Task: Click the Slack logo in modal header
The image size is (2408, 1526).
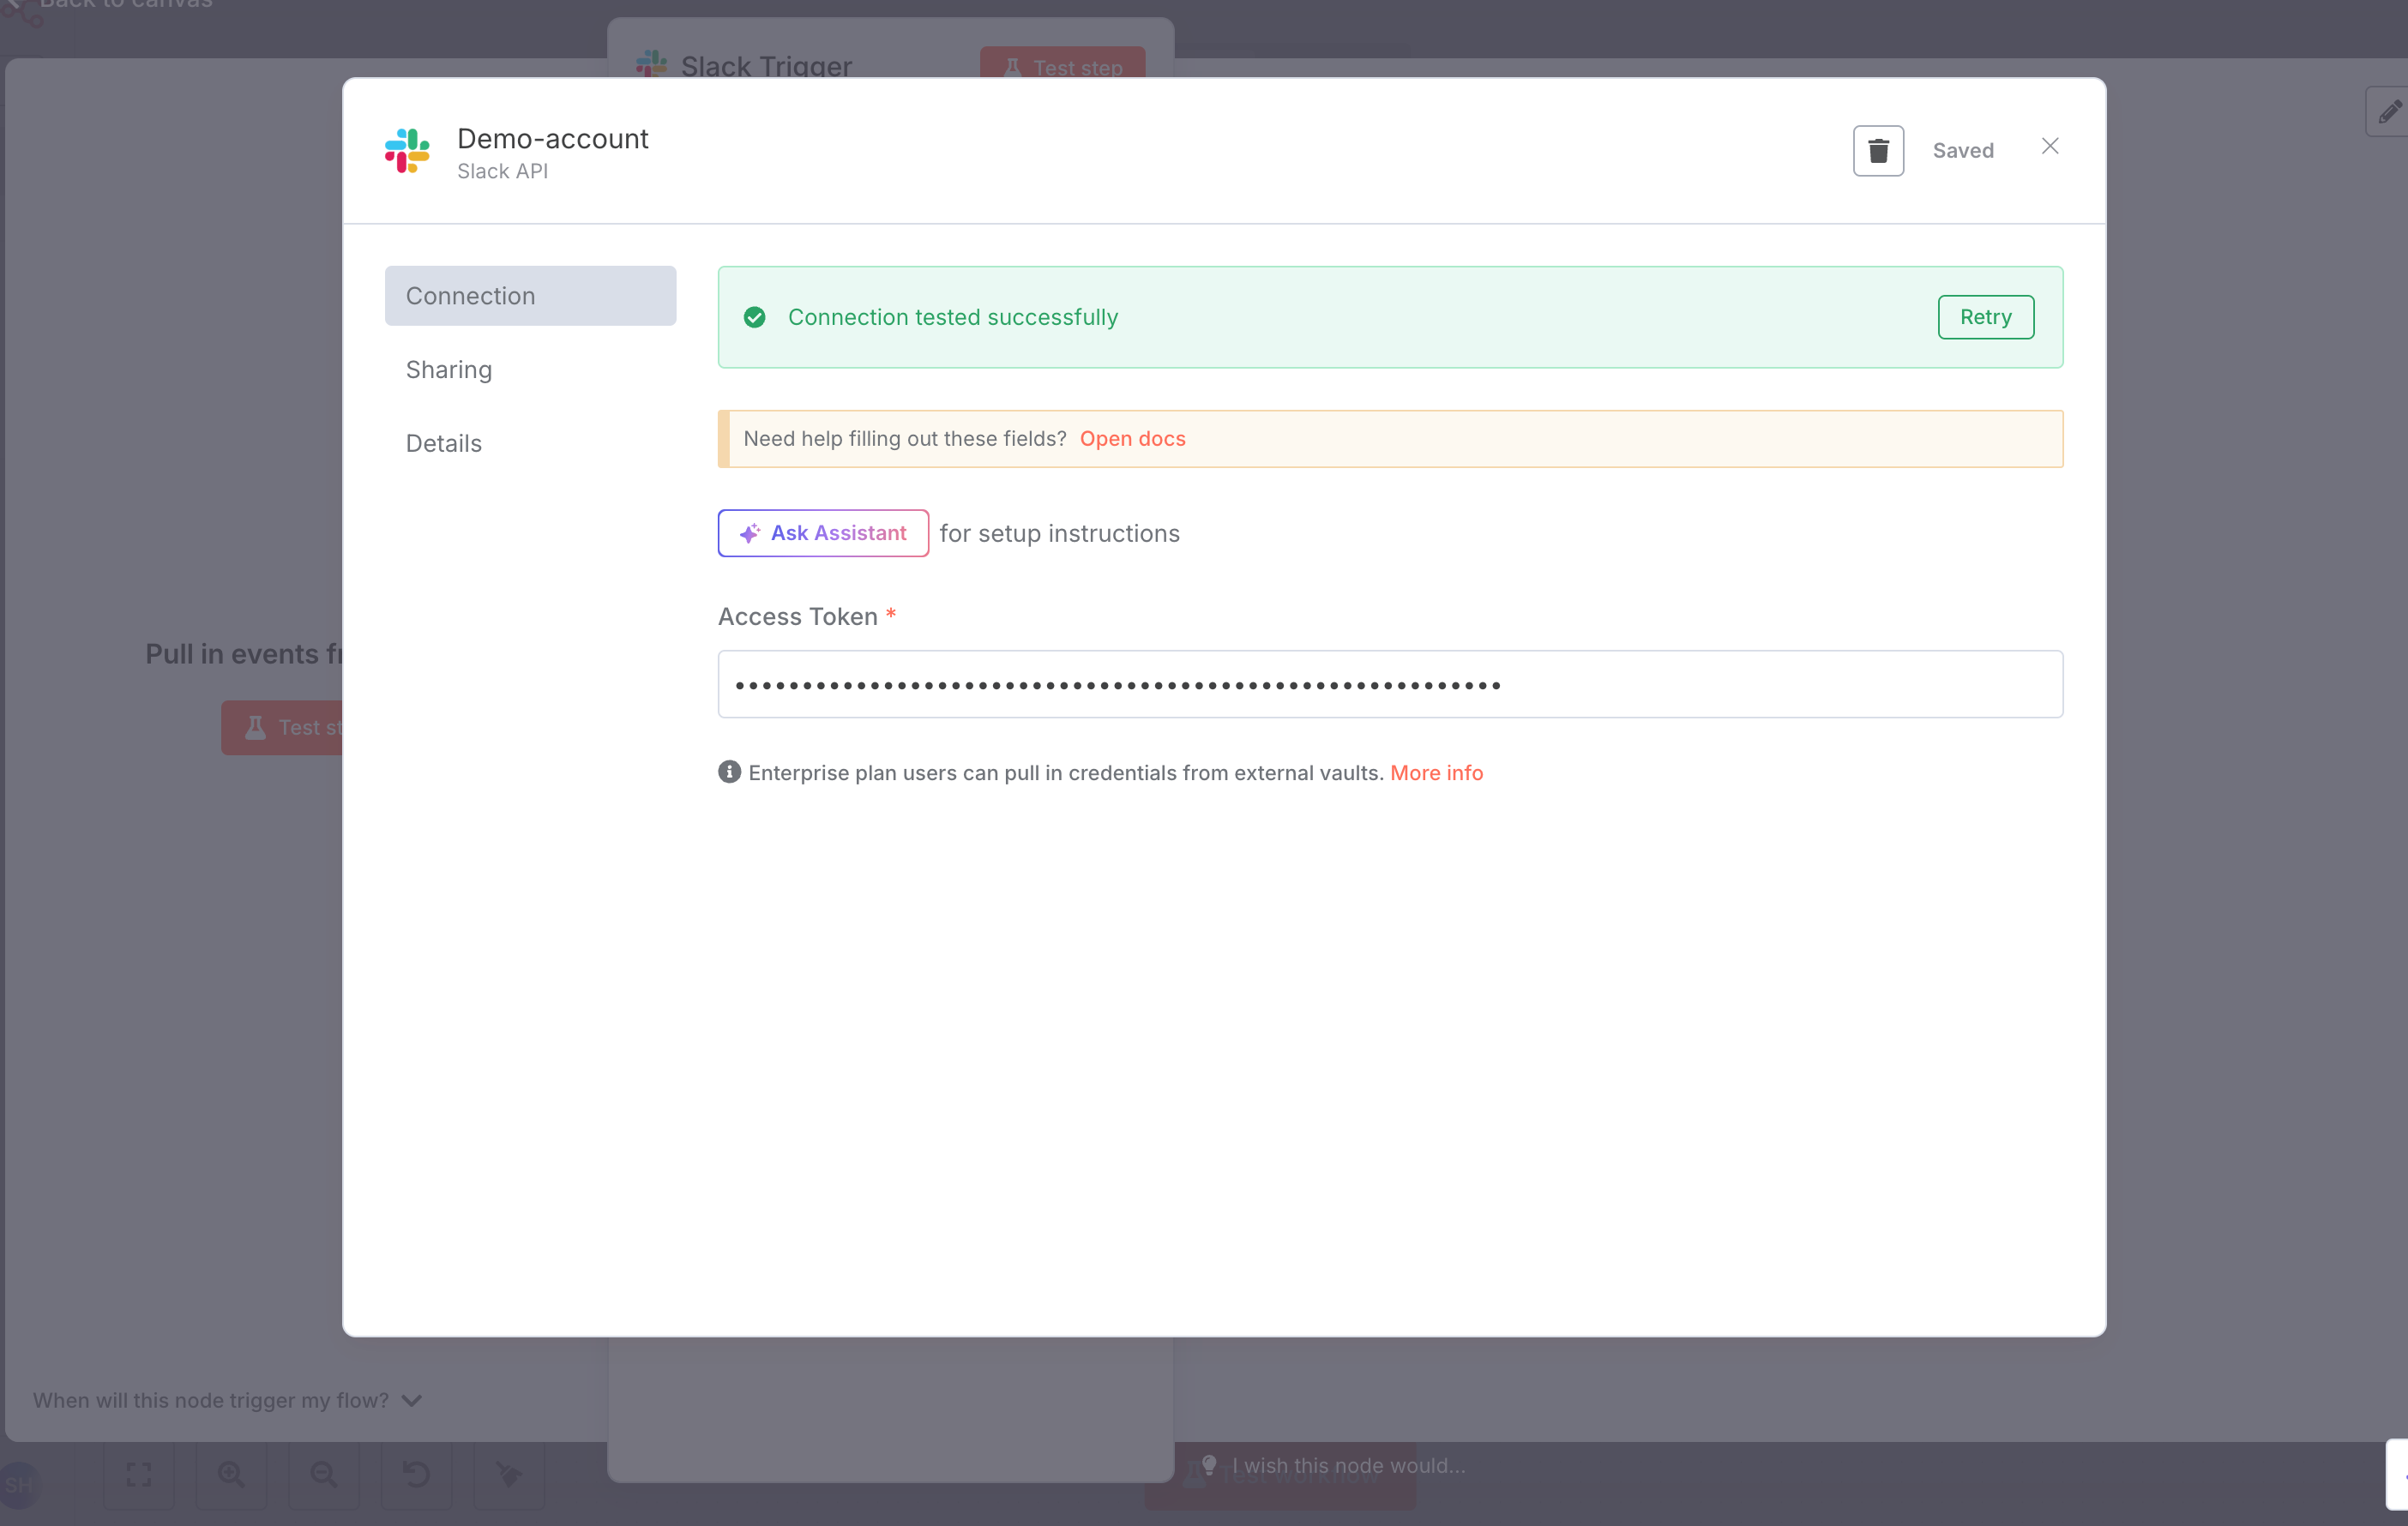Action: [x=407, y=150]
